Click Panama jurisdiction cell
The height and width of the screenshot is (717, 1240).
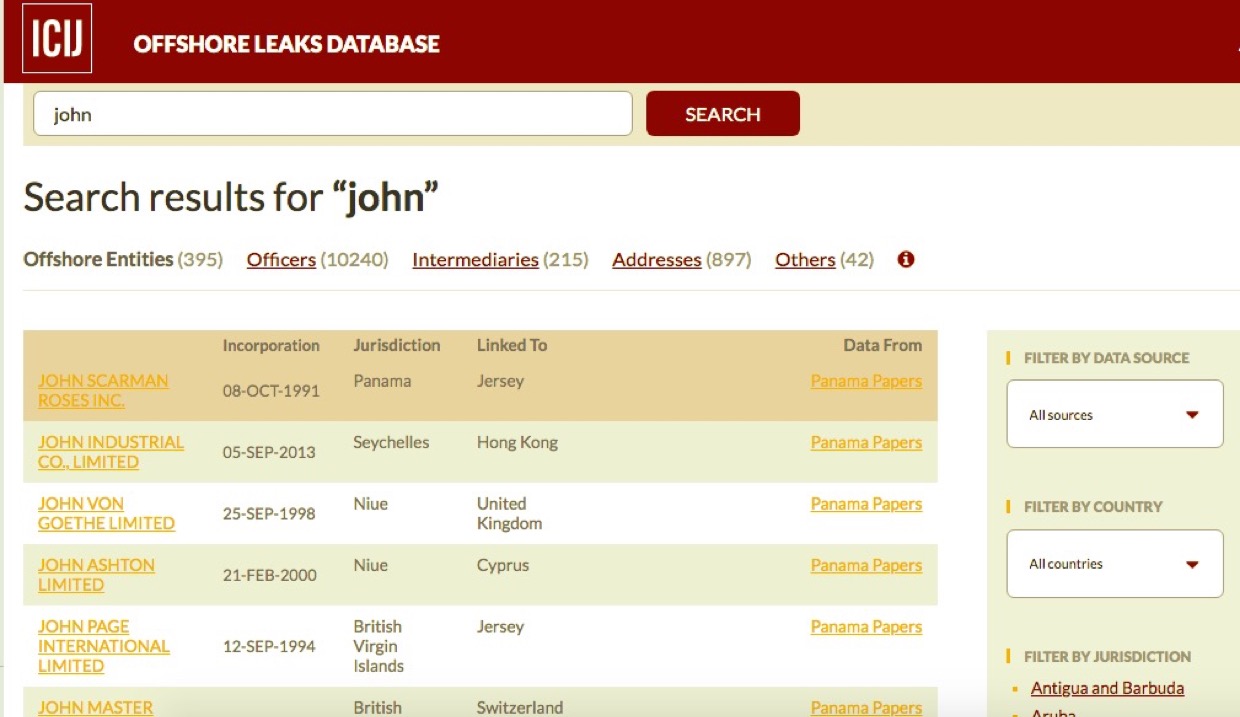(382, 381)
